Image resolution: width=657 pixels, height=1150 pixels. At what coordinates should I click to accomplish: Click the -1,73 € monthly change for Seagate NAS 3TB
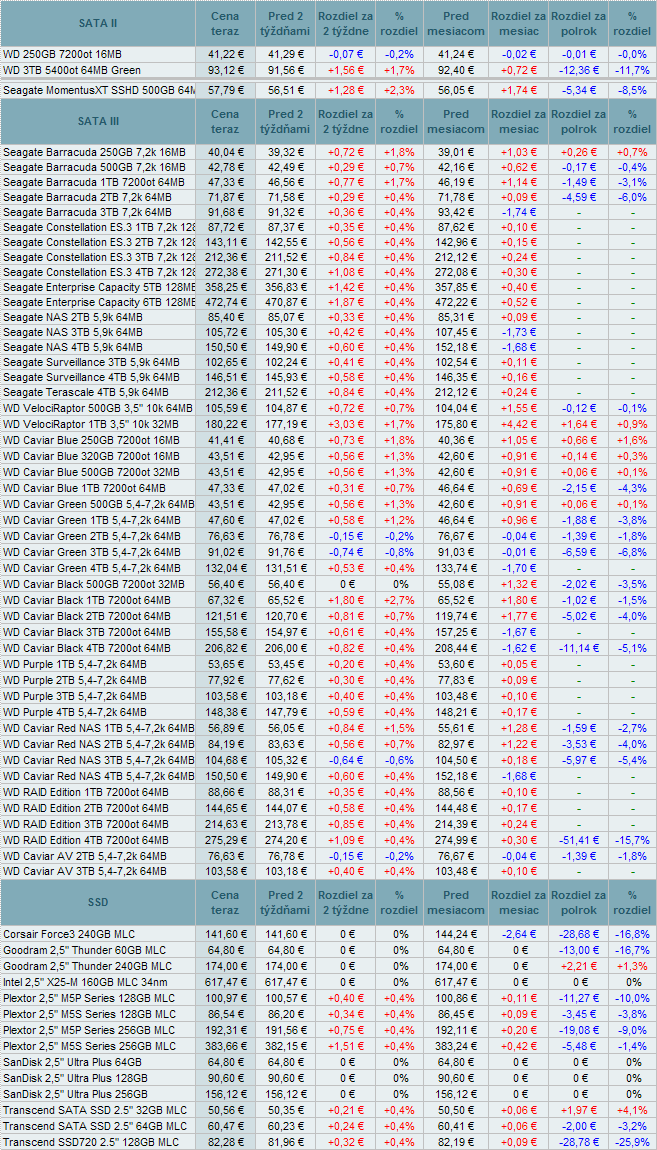[x=518, y=334]
